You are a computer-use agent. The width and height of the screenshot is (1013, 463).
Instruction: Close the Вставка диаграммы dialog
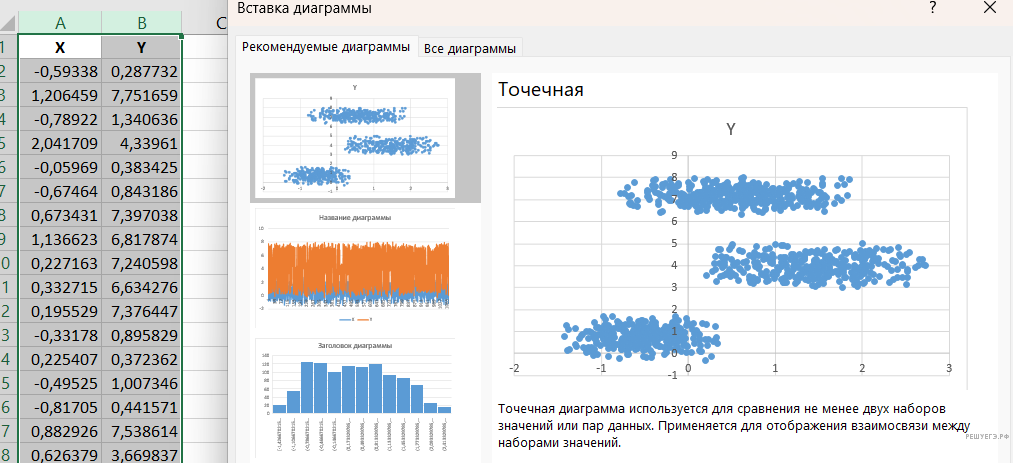(x=989, y=9)
